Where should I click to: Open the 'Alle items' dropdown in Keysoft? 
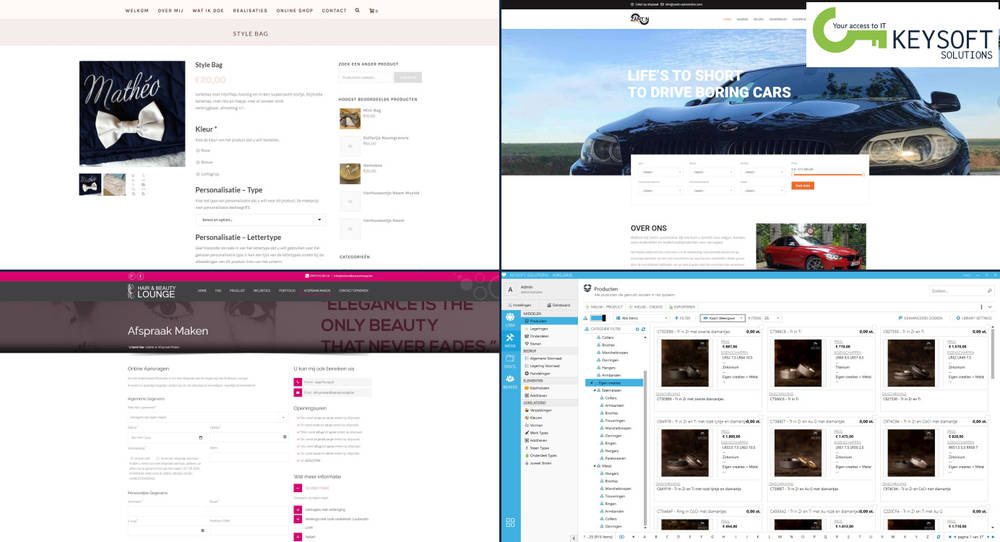[644, 318]
